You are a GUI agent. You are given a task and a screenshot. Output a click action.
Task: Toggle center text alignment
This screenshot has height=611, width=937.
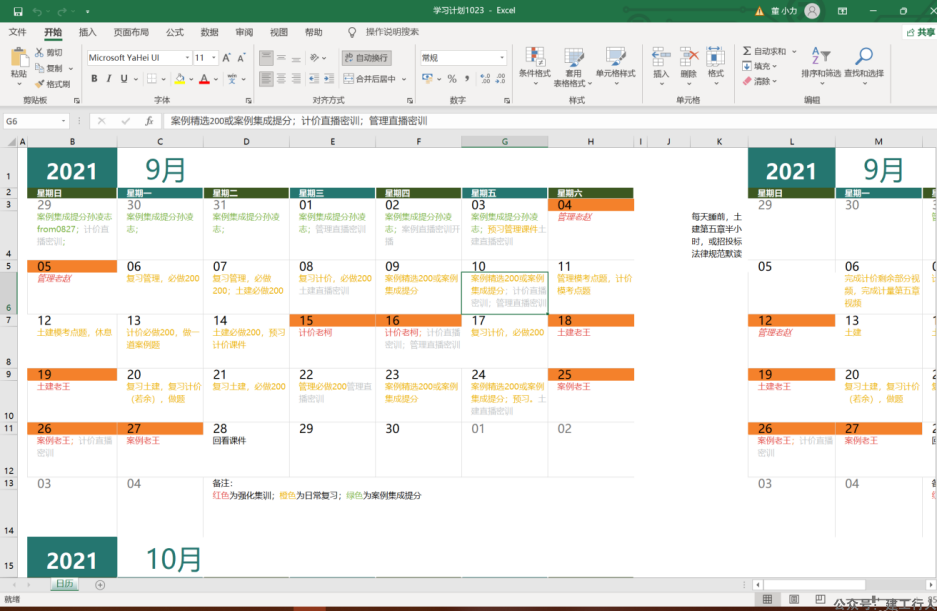(281, 79)
